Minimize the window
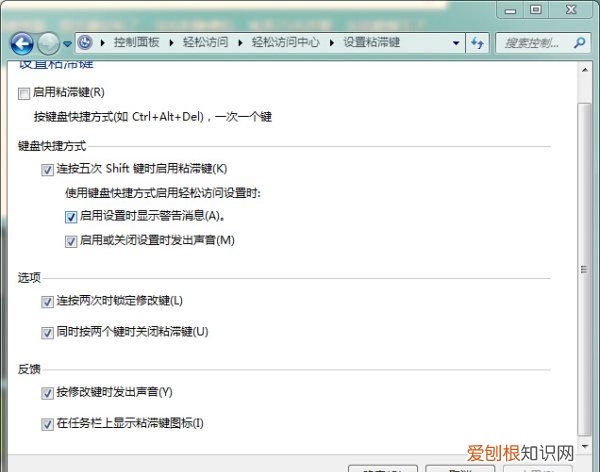Screen dimensions: 600x472 click(x=510, y=10)
